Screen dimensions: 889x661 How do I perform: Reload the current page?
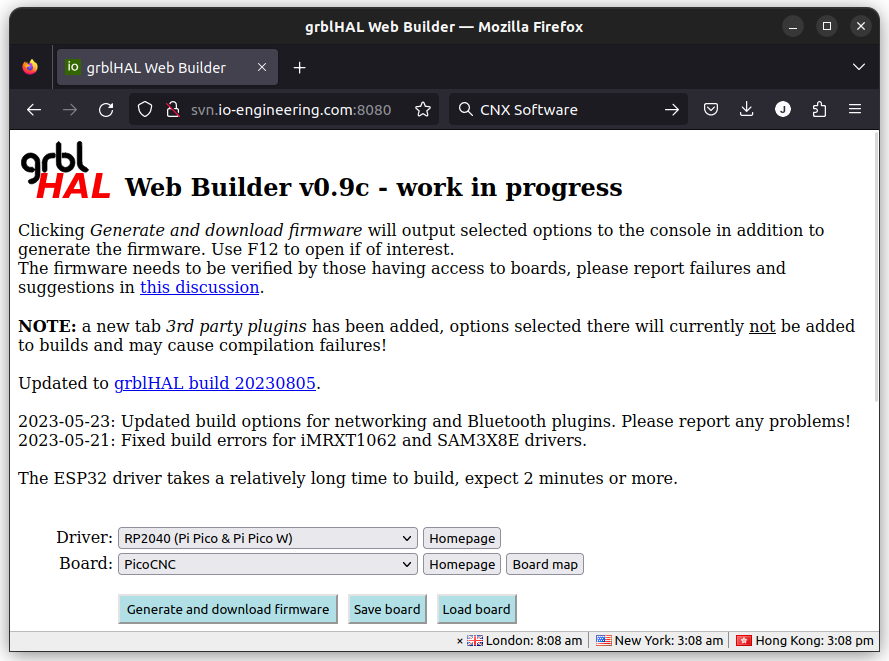pos(106,109)
